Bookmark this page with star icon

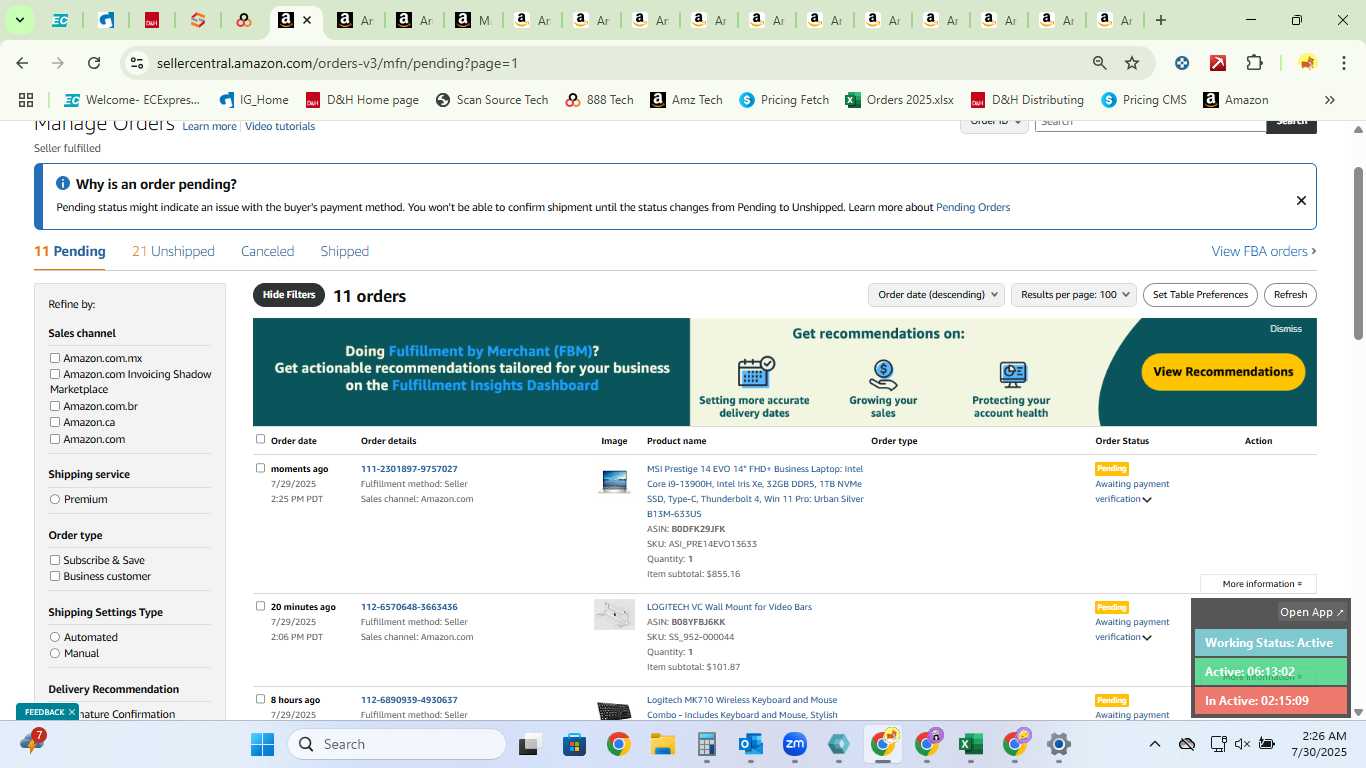point(1132,63)
